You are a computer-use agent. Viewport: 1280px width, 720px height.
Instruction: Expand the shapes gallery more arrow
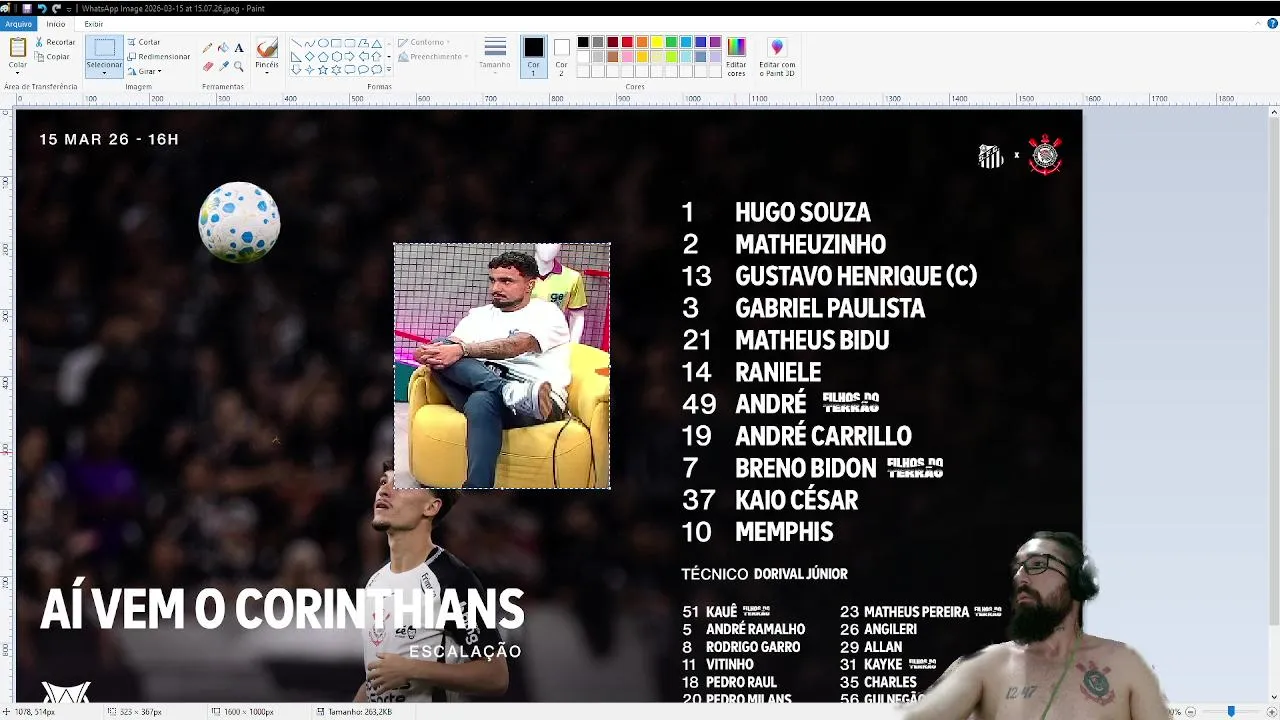(389, 70)
